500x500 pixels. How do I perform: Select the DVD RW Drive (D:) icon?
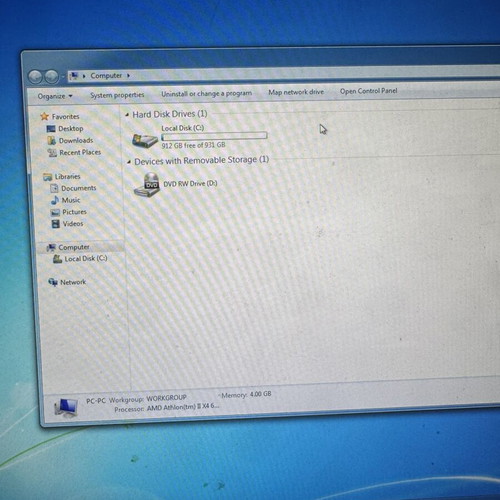coord(147,185)
